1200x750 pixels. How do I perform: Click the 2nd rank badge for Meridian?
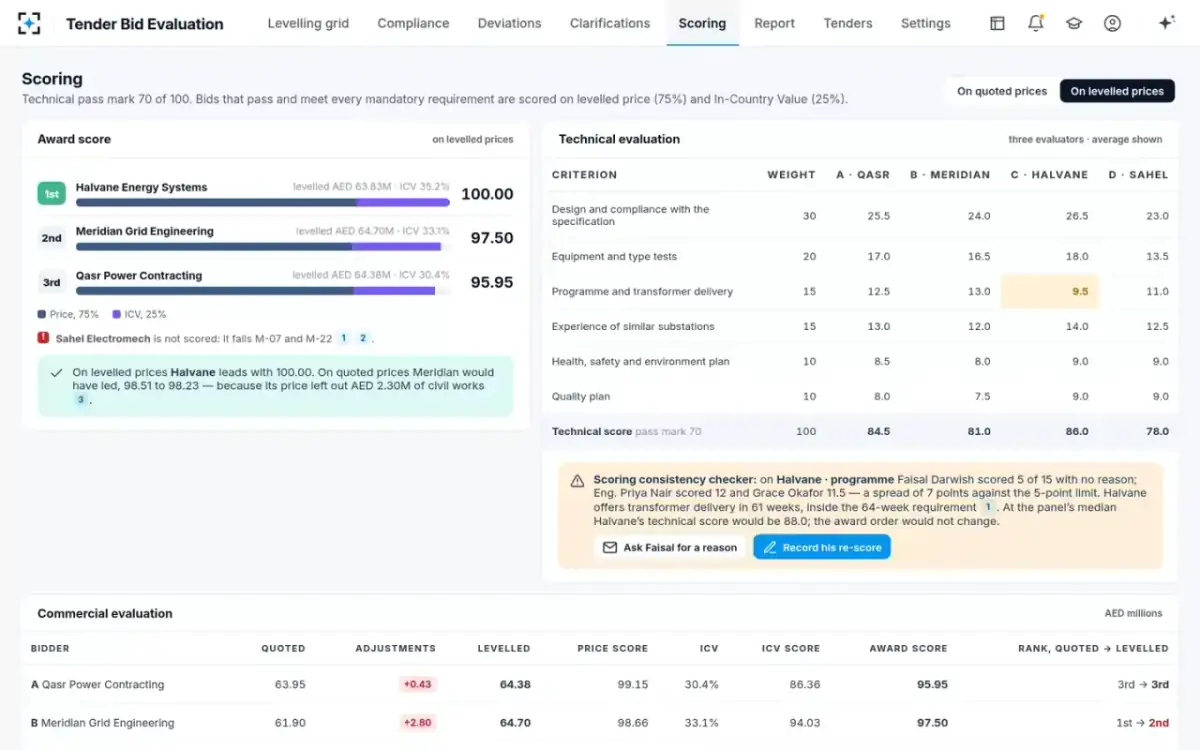[x=51, y=238]
